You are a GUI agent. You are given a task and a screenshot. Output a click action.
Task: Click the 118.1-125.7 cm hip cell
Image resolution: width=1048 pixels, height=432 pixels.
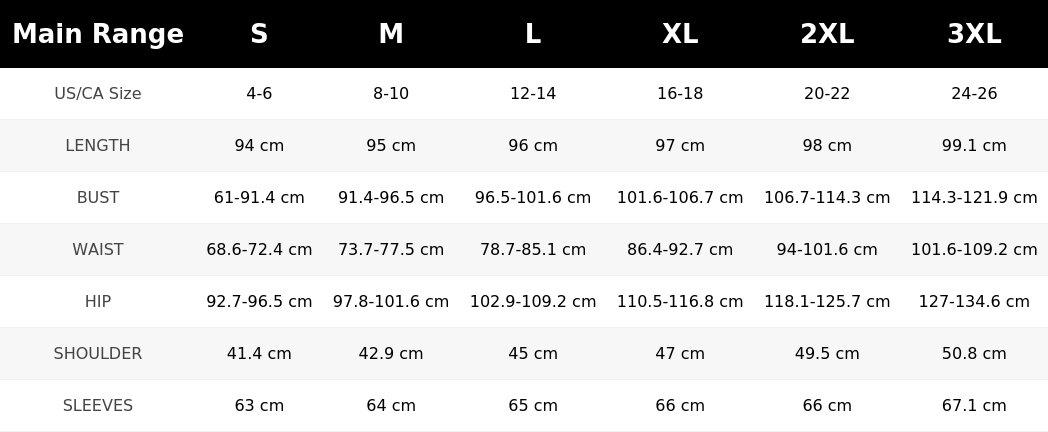click(x=827, y=302)
